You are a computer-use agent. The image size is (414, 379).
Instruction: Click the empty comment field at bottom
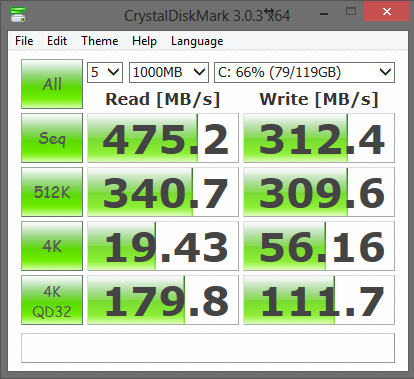[x=208, y=348]
